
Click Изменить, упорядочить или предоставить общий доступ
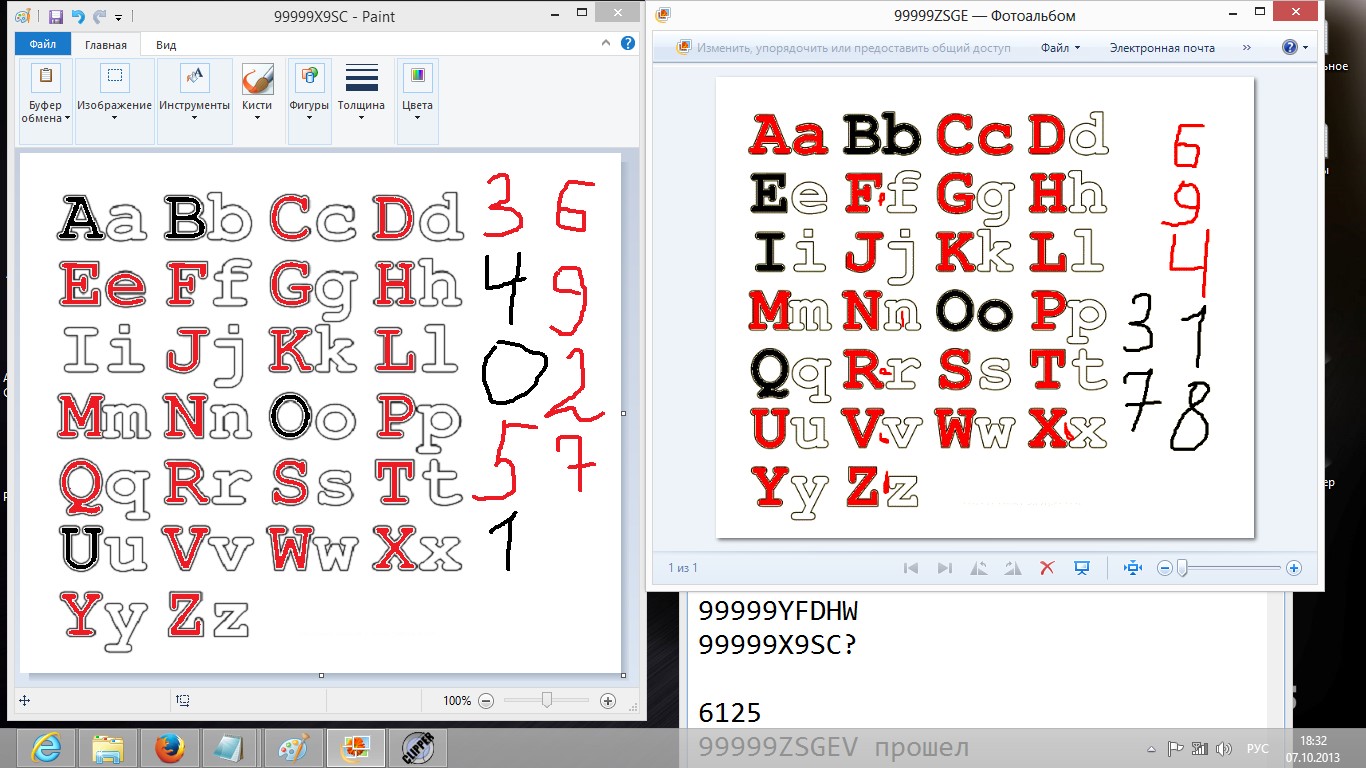pyautogui.click(x=853, y=47)
